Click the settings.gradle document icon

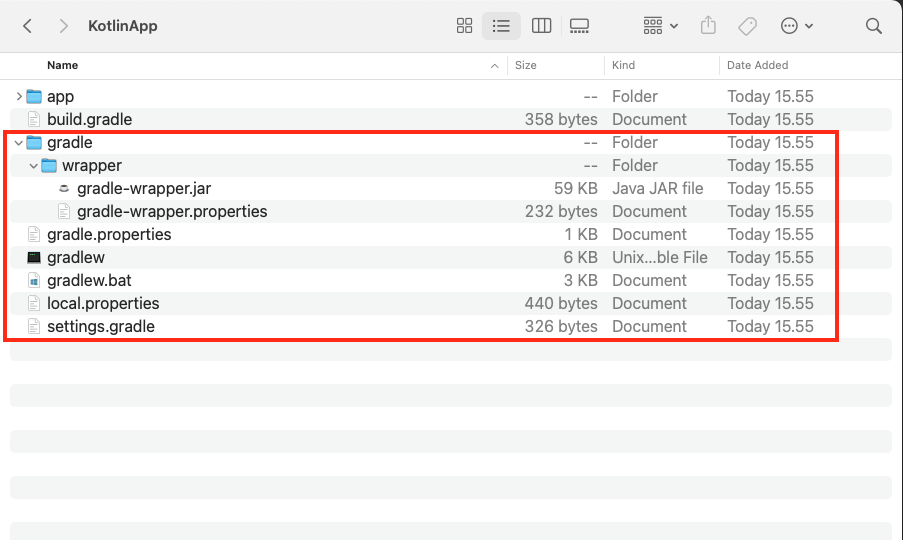click(34, 326)
